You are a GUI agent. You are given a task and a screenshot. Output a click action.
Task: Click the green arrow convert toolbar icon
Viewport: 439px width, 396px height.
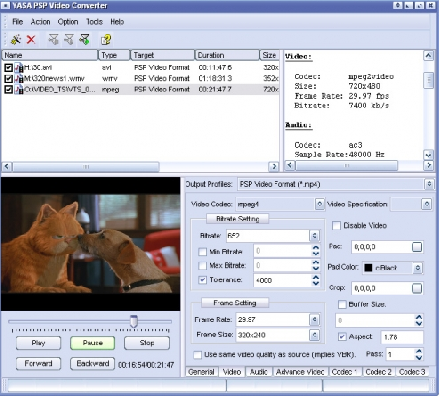click(85, 39)
